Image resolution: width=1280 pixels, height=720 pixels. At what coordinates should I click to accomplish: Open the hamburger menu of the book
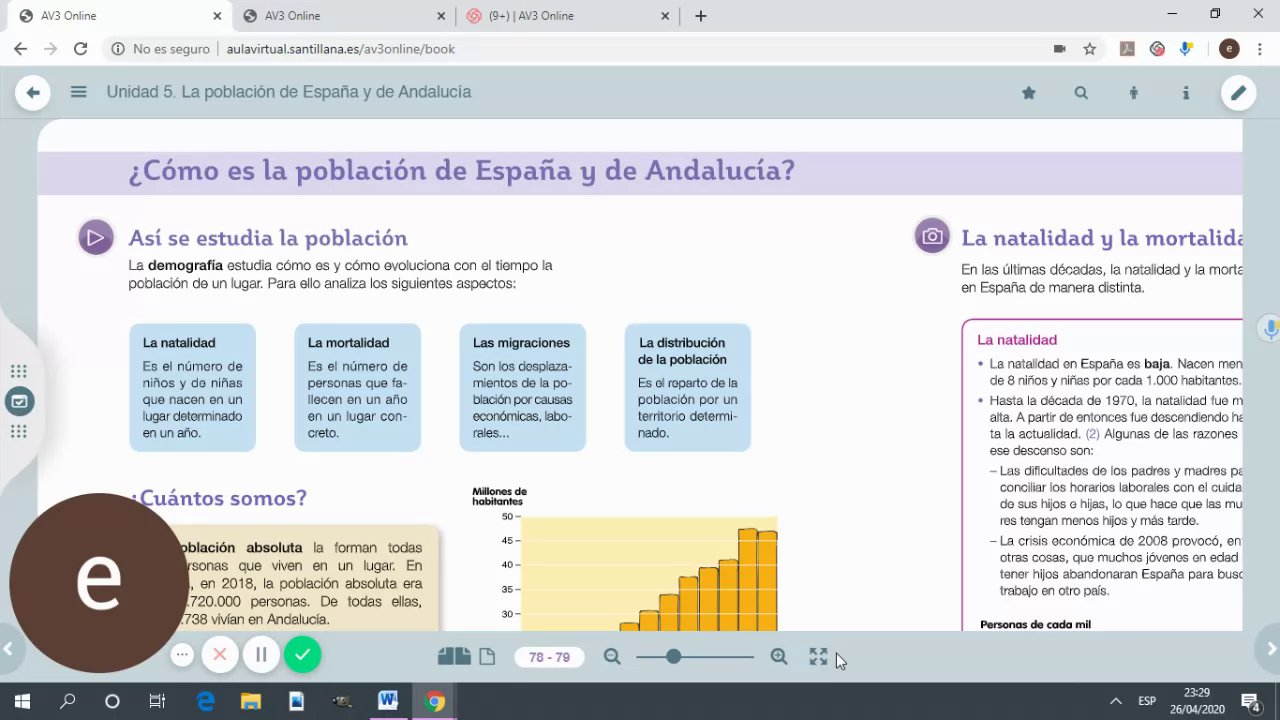point(79,92)
